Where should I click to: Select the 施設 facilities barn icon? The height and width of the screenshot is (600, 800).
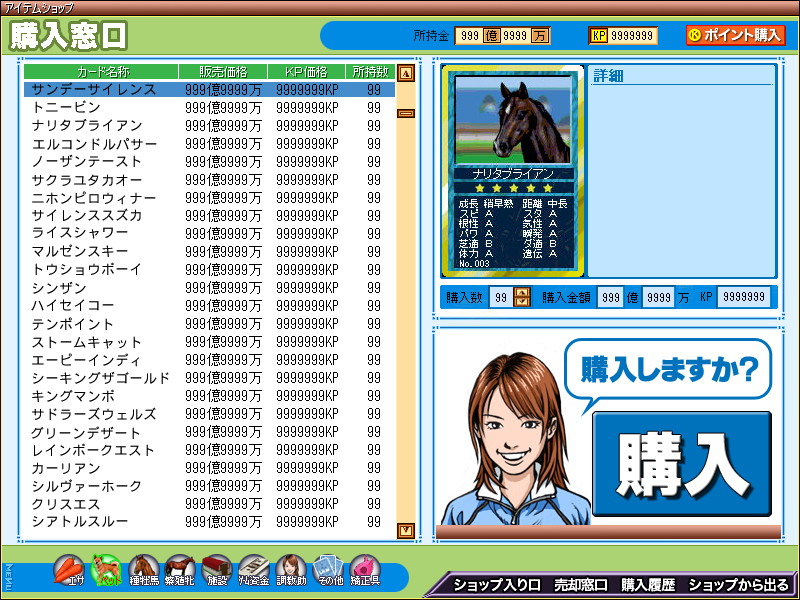(217, 571)
